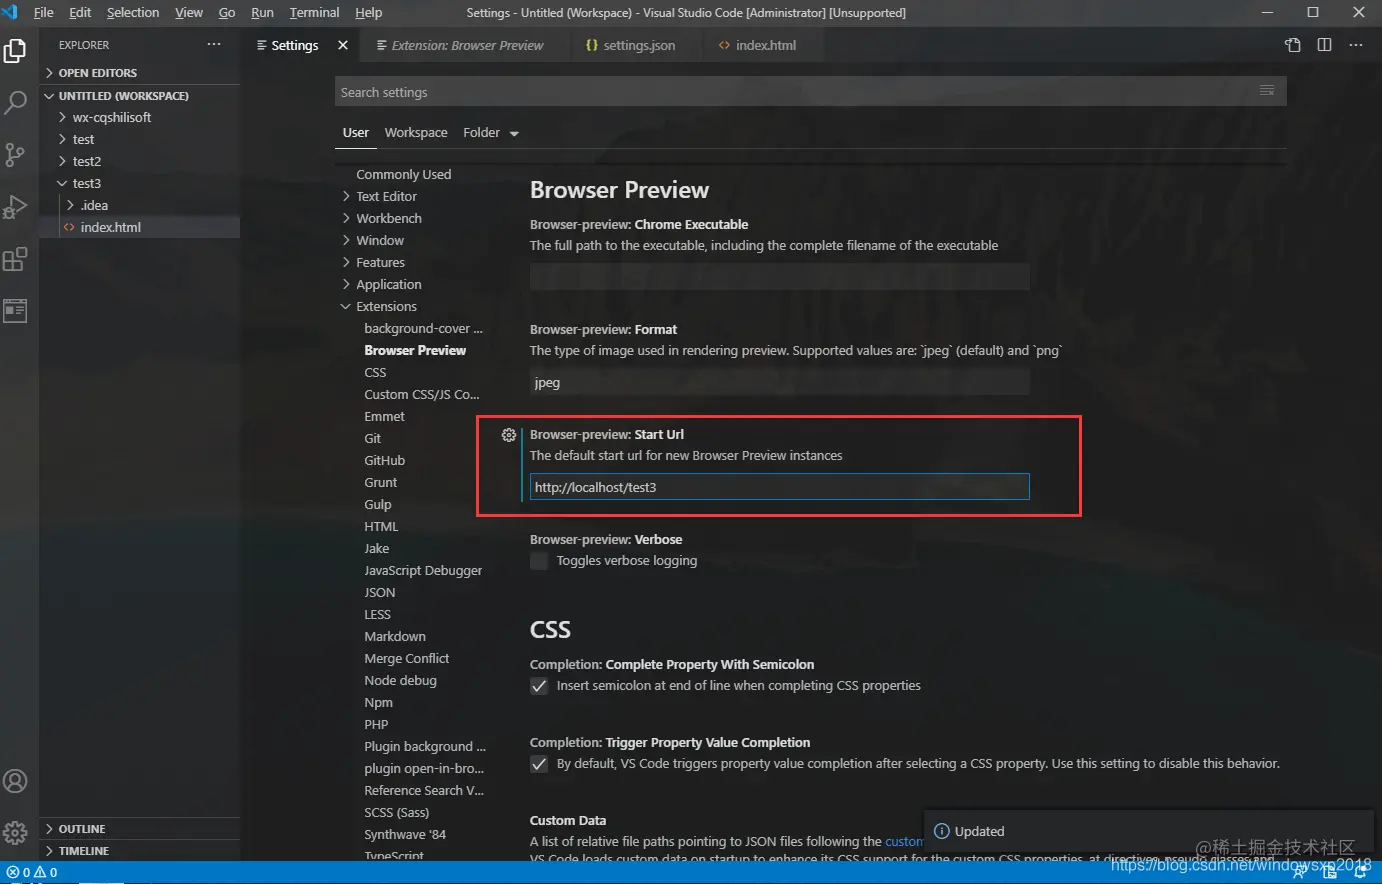Viewport: 1382px width, 884px height.
Task: Select the User settings scope tab
Action: pos(356,133)
